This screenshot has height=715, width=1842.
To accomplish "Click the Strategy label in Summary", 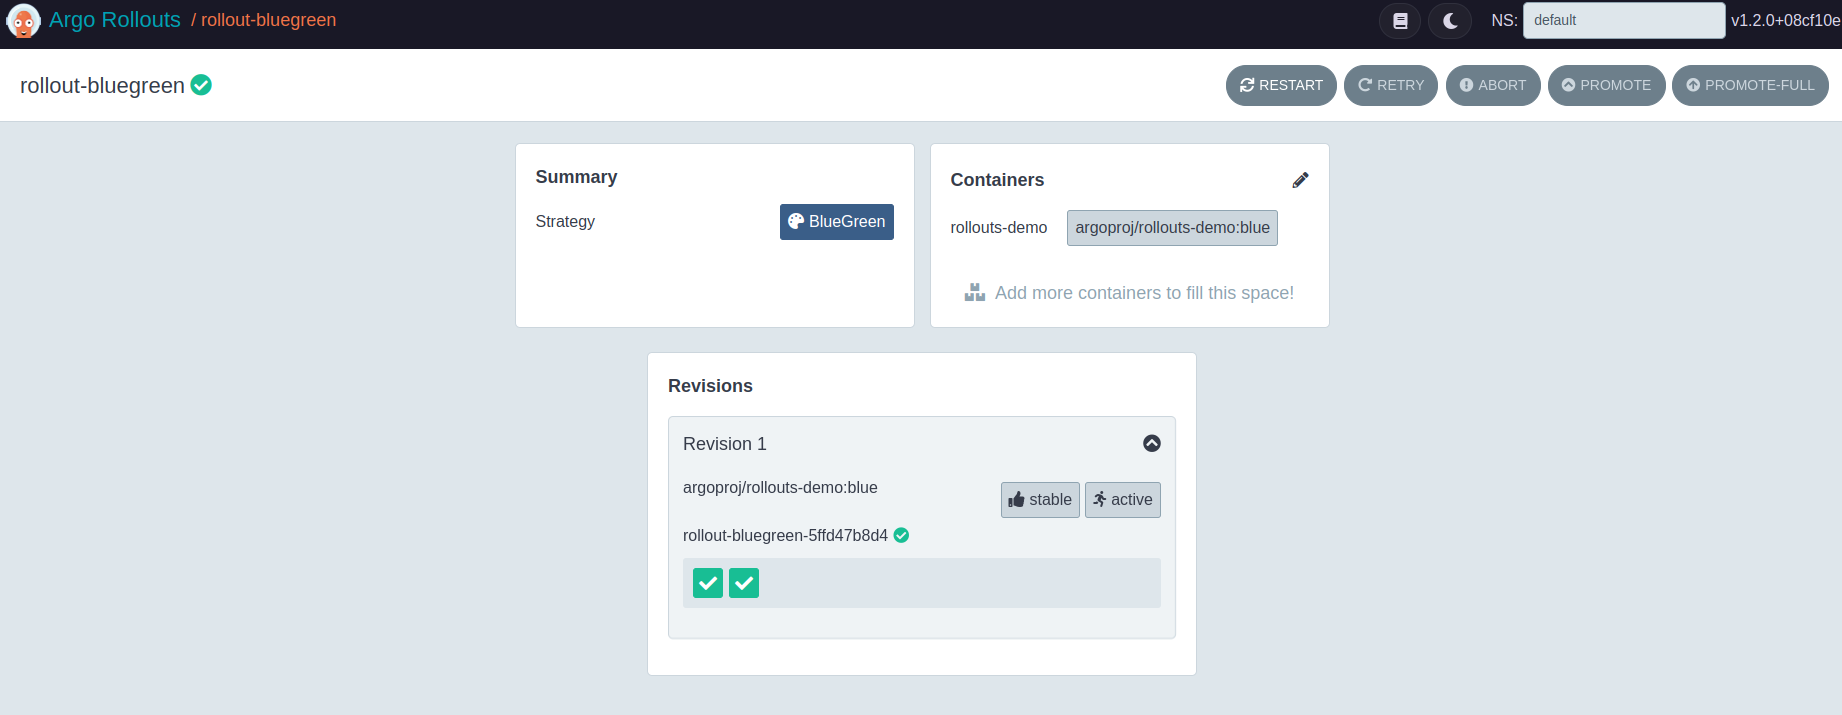I will tap(565, 222).
